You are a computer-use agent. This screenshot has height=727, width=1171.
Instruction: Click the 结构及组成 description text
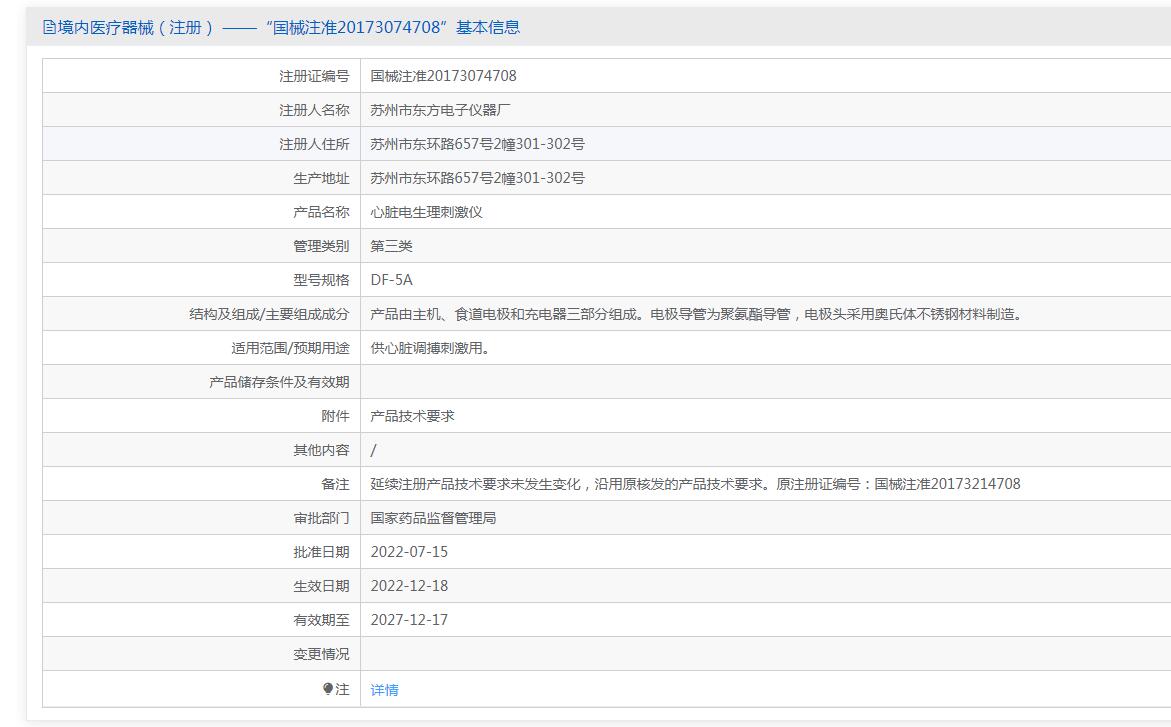click(697, 314)
